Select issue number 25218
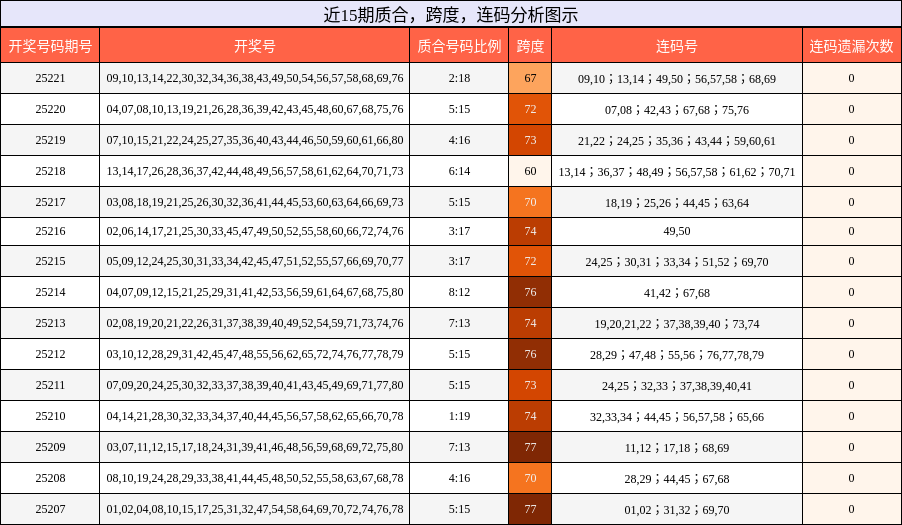The width and height of the screenshot is (902, 525). (50, 171)
